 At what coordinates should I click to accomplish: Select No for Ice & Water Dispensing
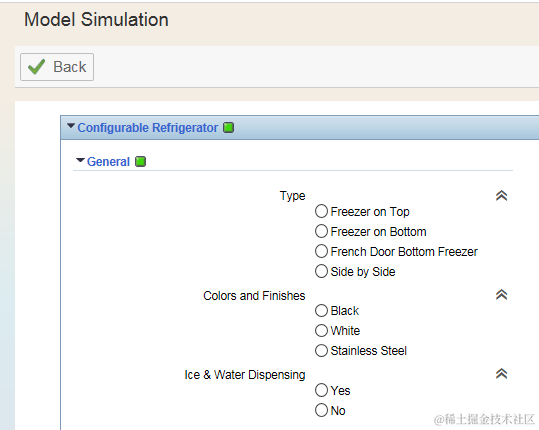pyautogui.click(x=321, y=410)
